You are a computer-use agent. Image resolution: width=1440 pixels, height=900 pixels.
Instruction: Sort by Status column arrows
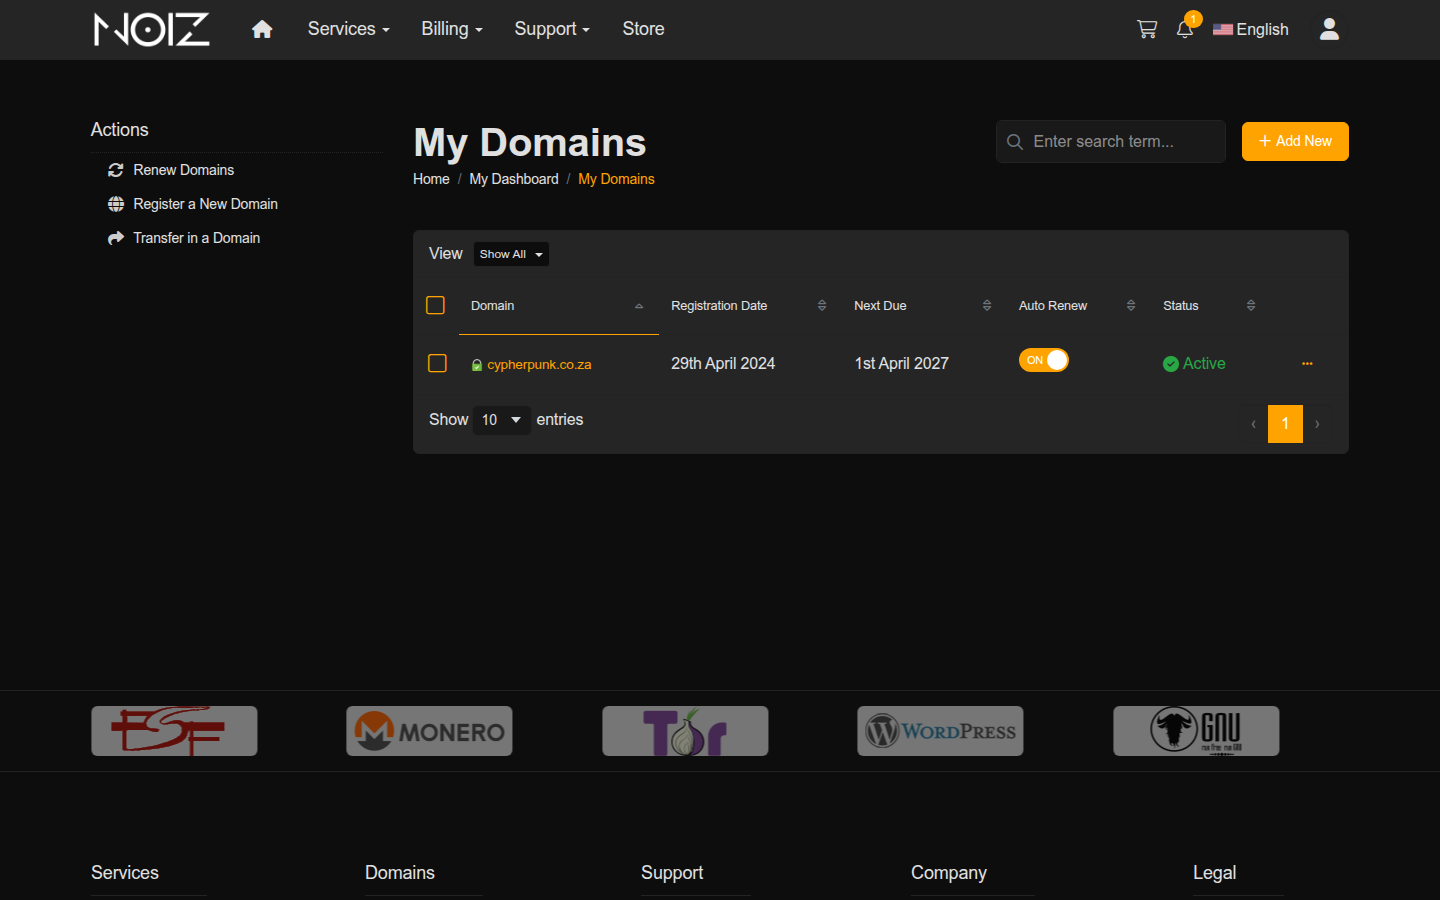click(x=1251, y=306)
